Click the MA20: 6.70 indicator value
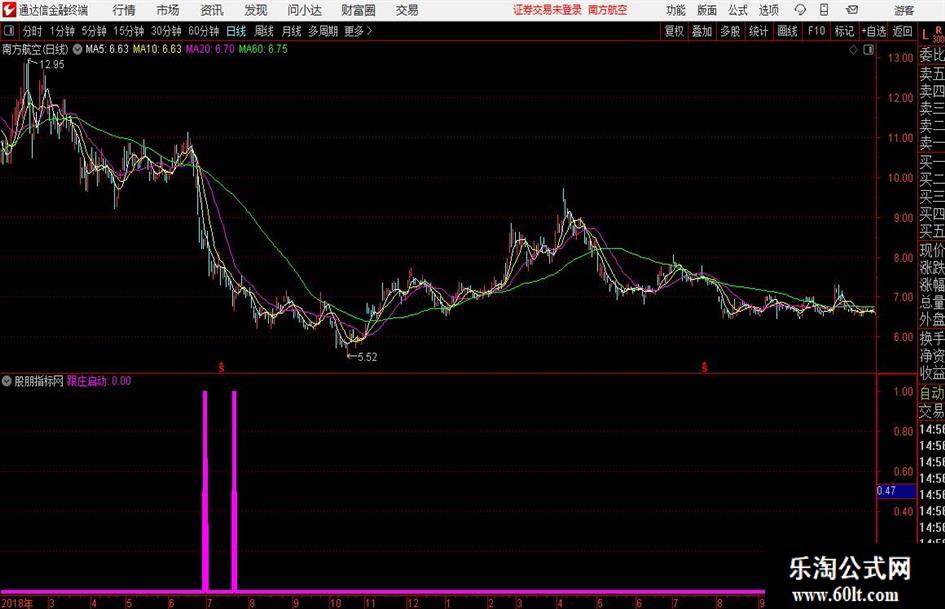 [x=210, y=49]
